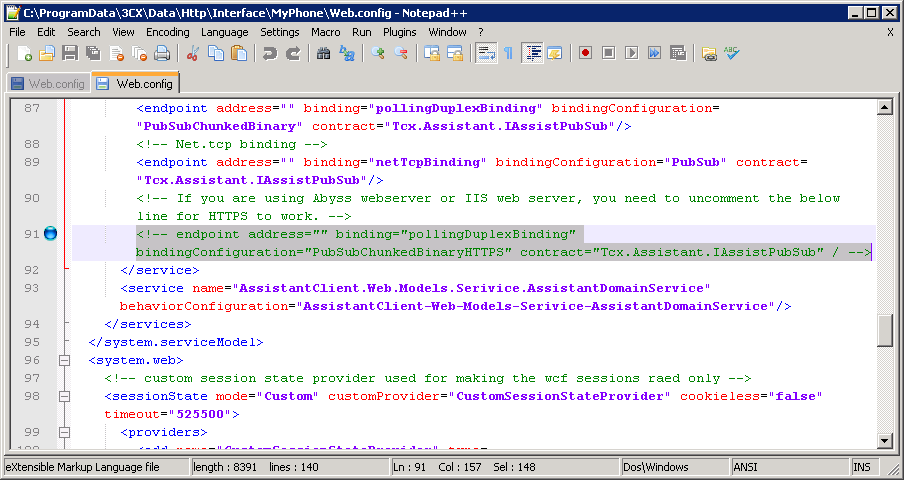Undo the last edit
Image resolution: width=904 pixels, height=480 pixels.
(269, 54)
